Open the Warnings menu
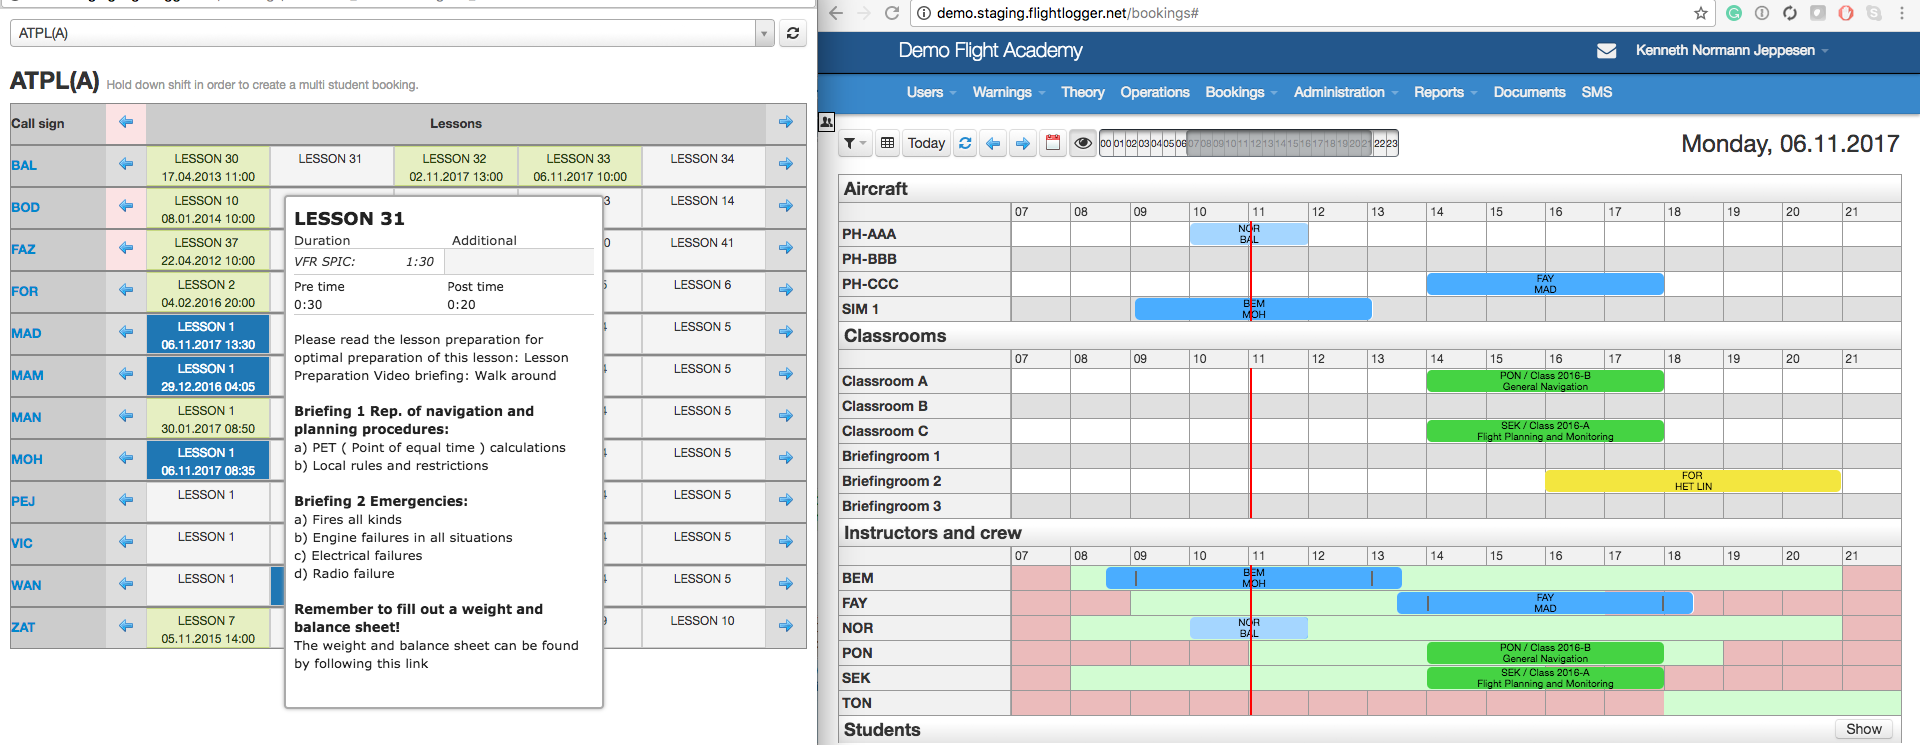Viewport: 1920px width, 745px height. (1008, 92)
